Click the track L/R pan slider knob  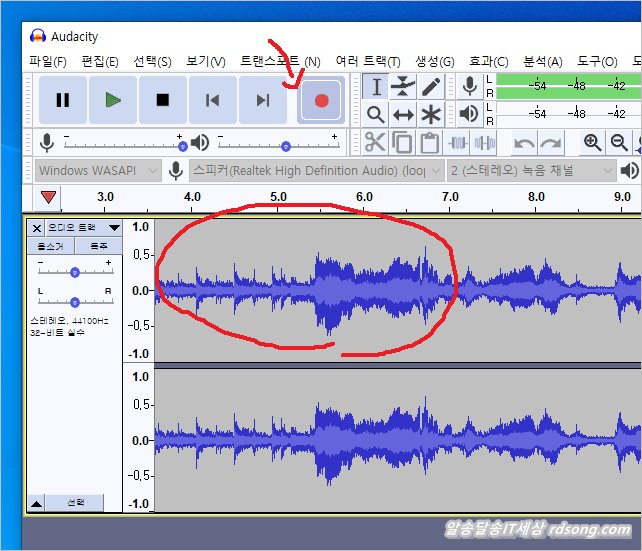(75, 302)
